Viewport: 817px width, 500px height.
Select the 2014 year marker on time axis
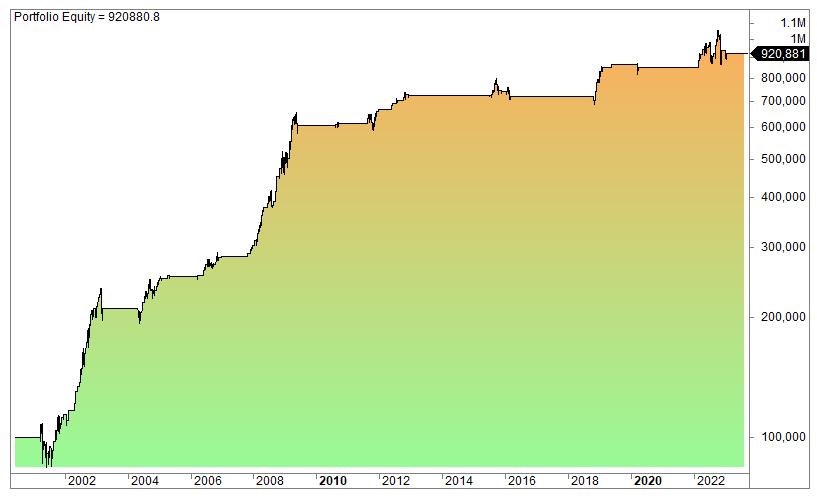point(459,481)
